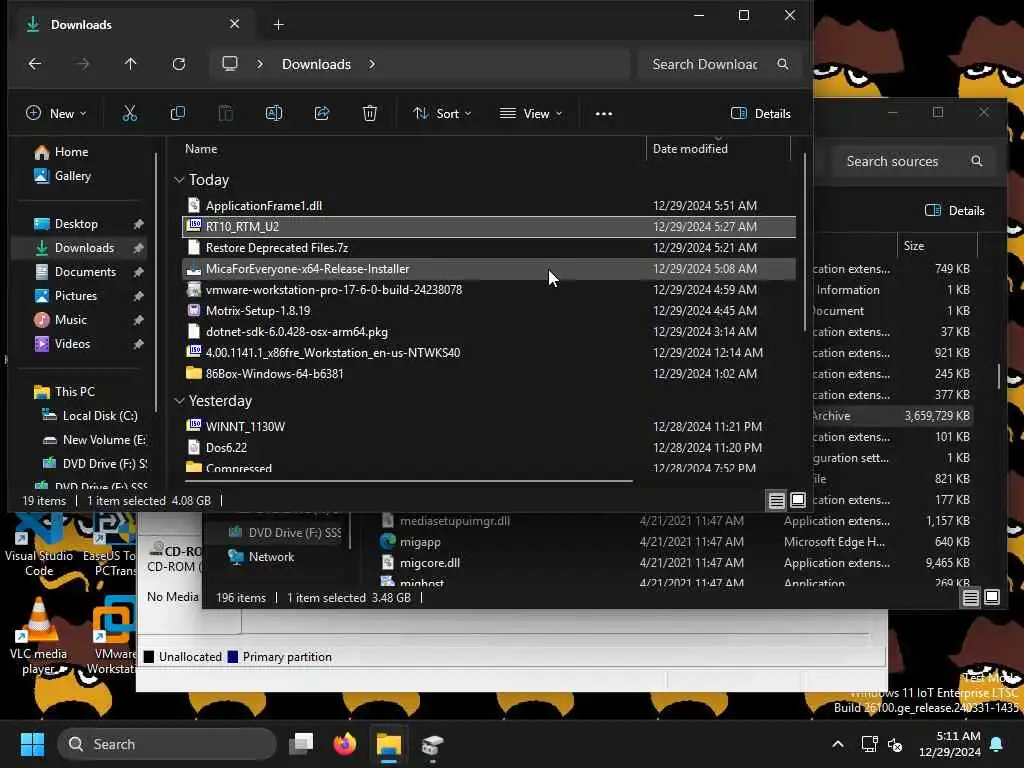Click the search magnifier in Downloads window

tap(782, 64)
